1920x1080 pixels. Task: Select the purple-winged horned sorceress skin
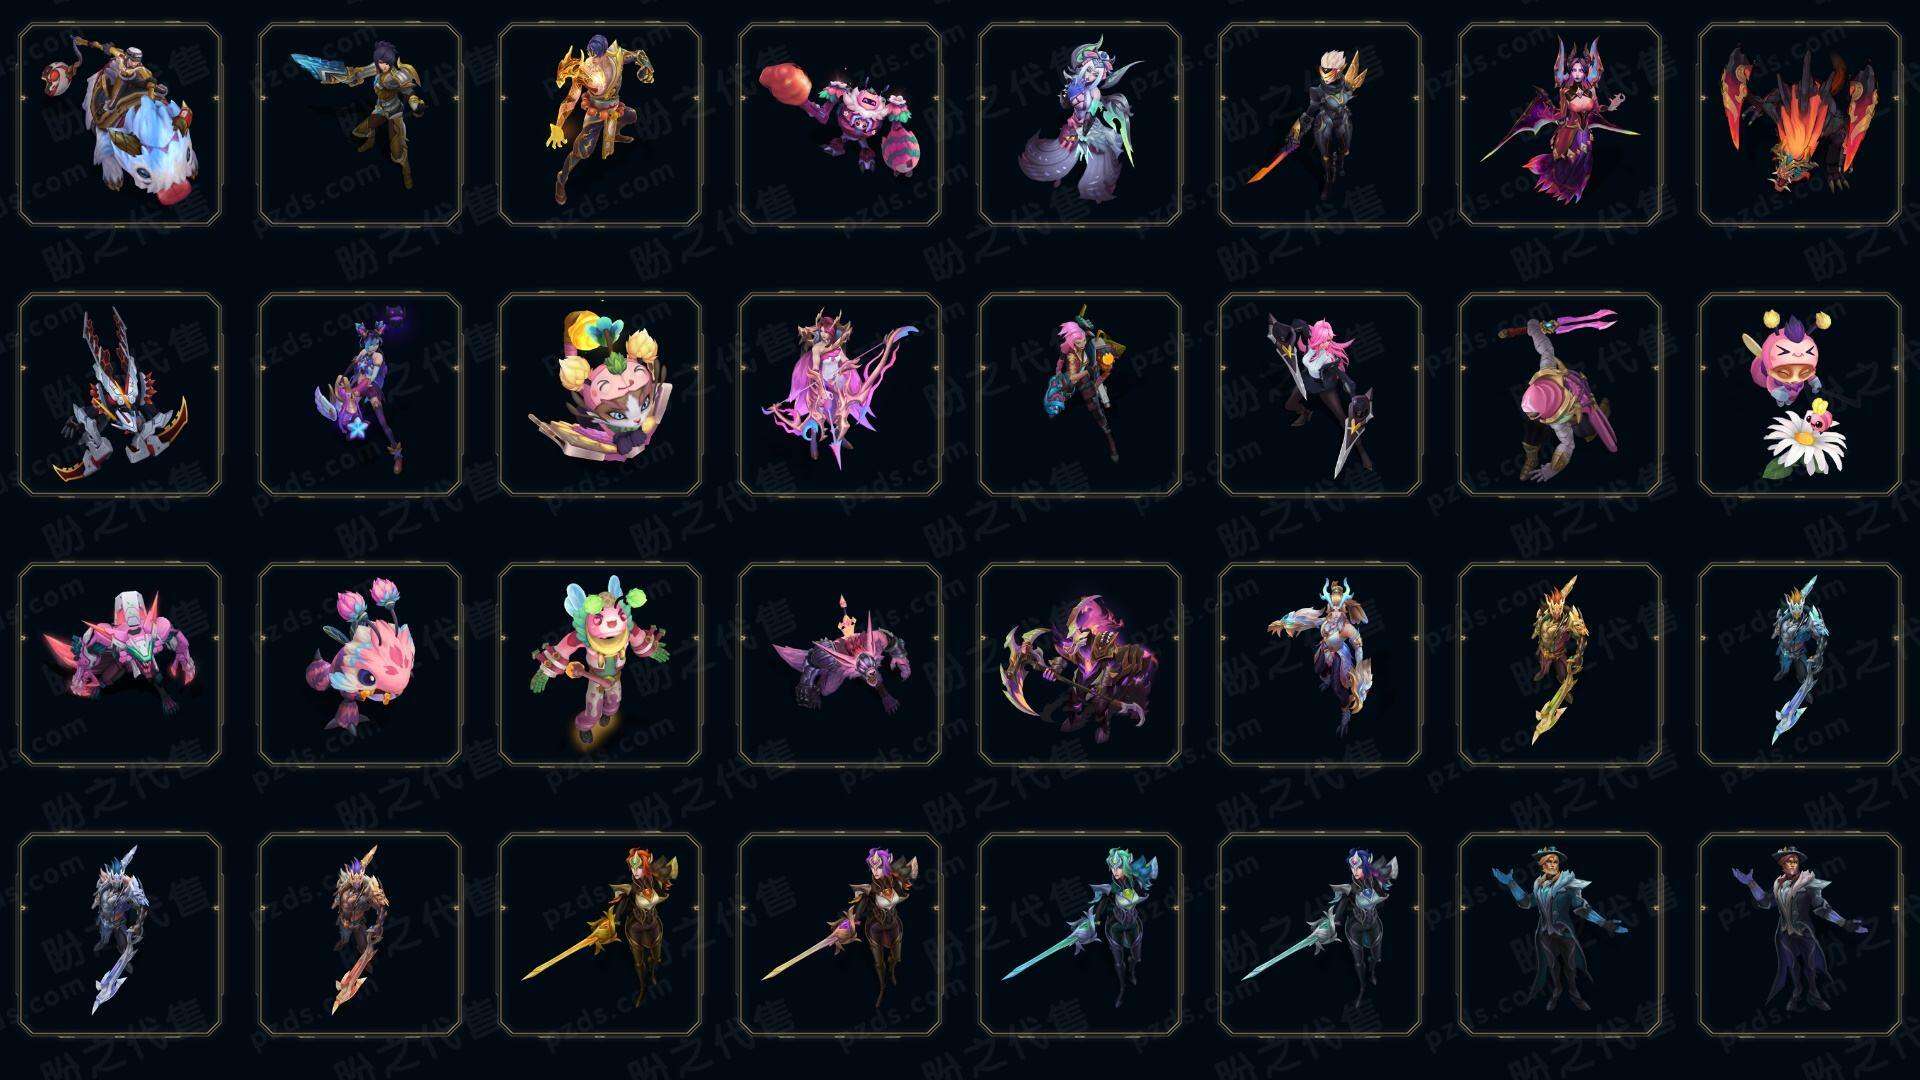[1560, 125]
